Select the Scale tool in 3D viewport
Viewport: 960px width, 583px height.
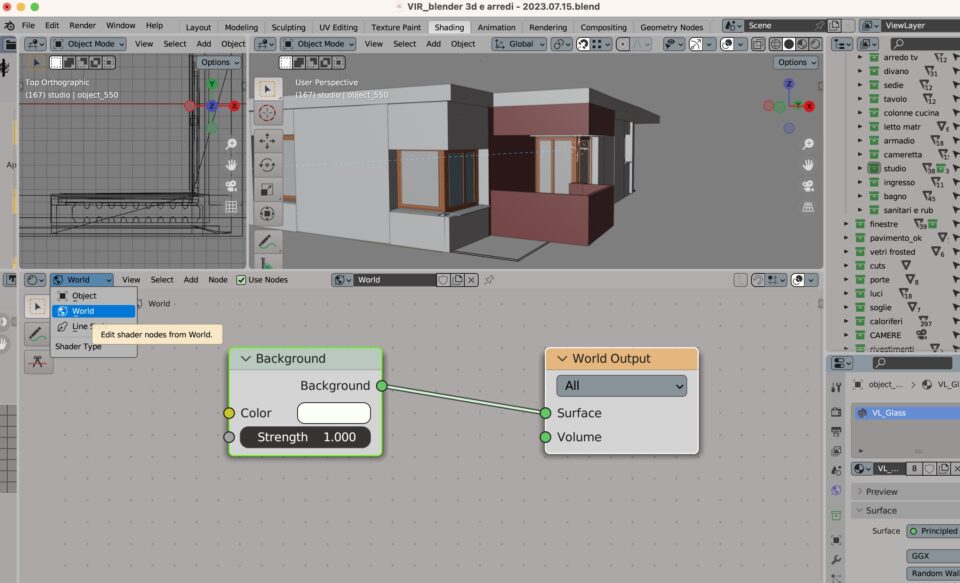(x=267, y=189)
